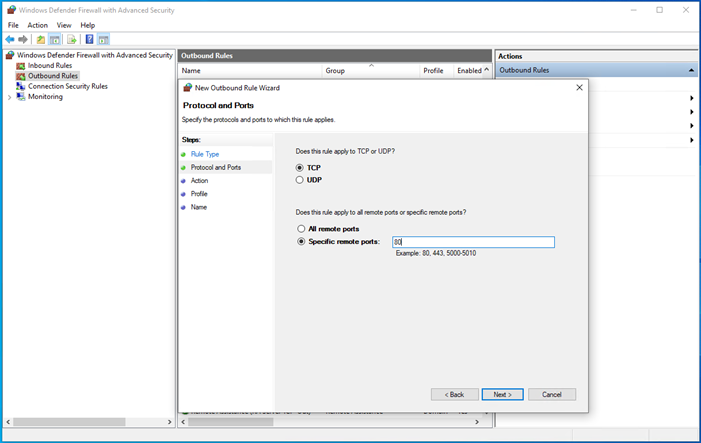Image resolution: width=701 pixels, height=443 pixels.
Task: Click the Actions pane header
Action: [596, 56]
